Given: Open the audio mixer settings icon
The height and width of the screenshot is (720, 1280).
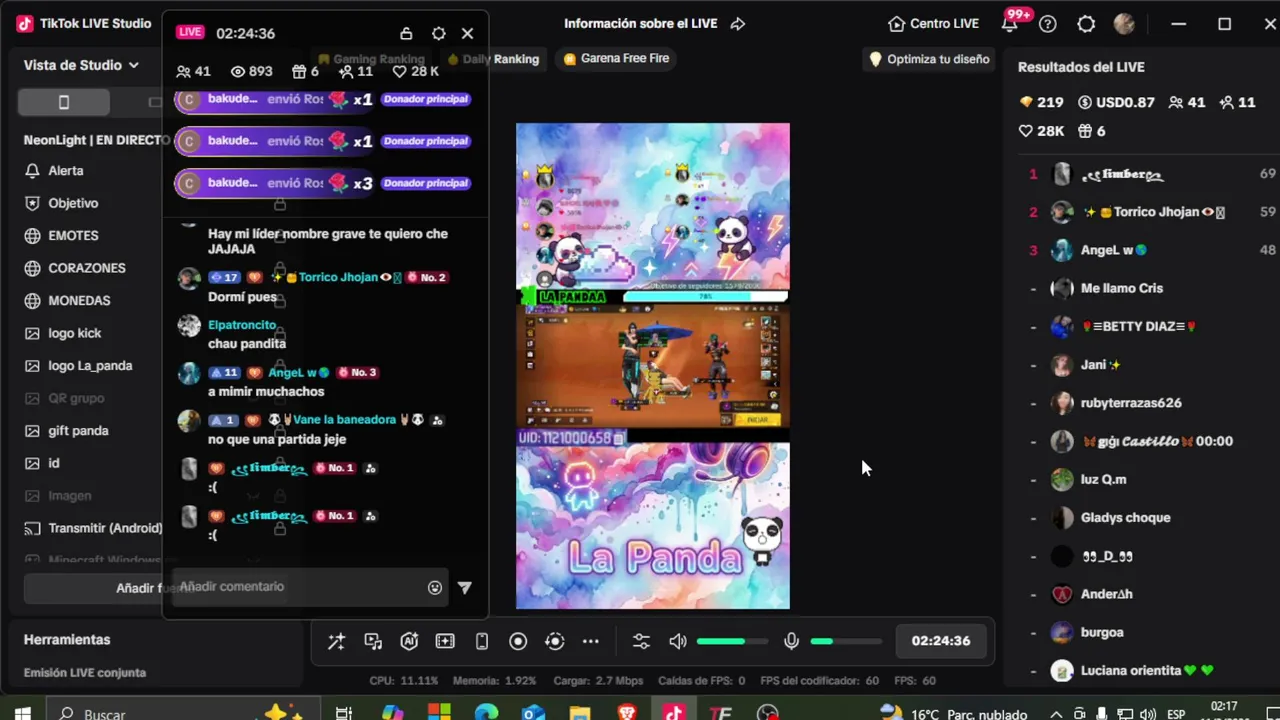Looking at the screenshot, I should pyautogui.click(x=641, y=642).
